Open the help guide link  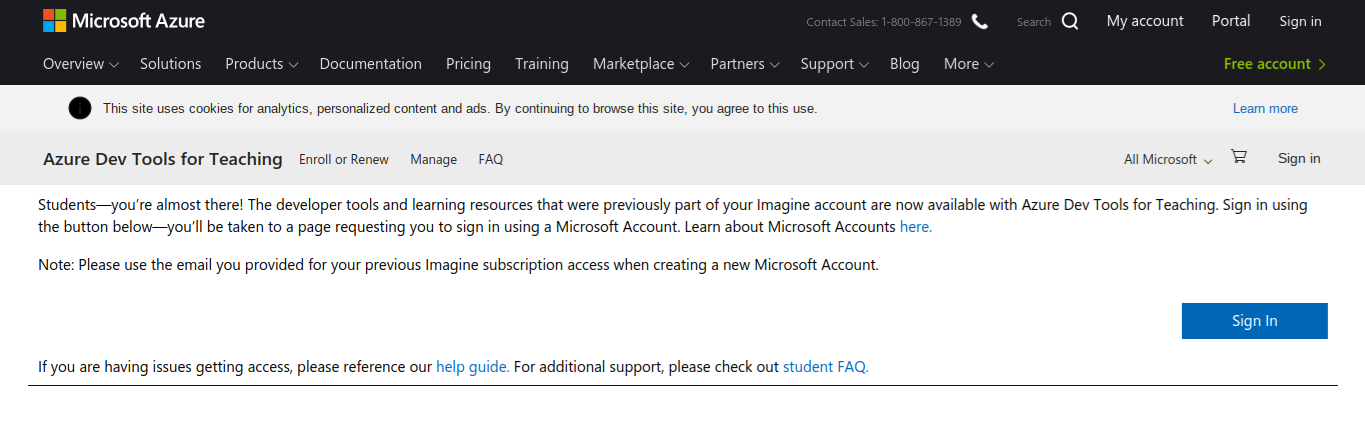pos(473,367)
